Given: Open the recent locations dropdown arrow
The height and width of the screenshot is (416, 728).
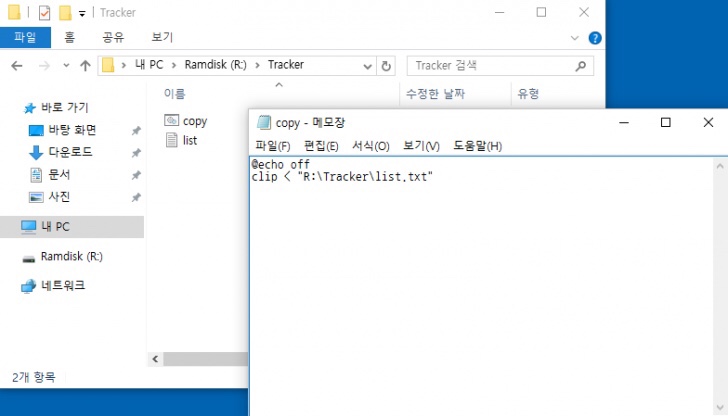Looking at the screenshot, I should (x=66, y=65).
